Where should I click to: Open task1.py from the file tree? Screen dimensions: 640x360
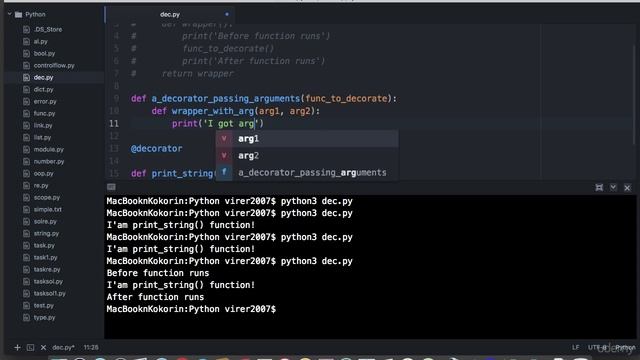click(45, 258)
